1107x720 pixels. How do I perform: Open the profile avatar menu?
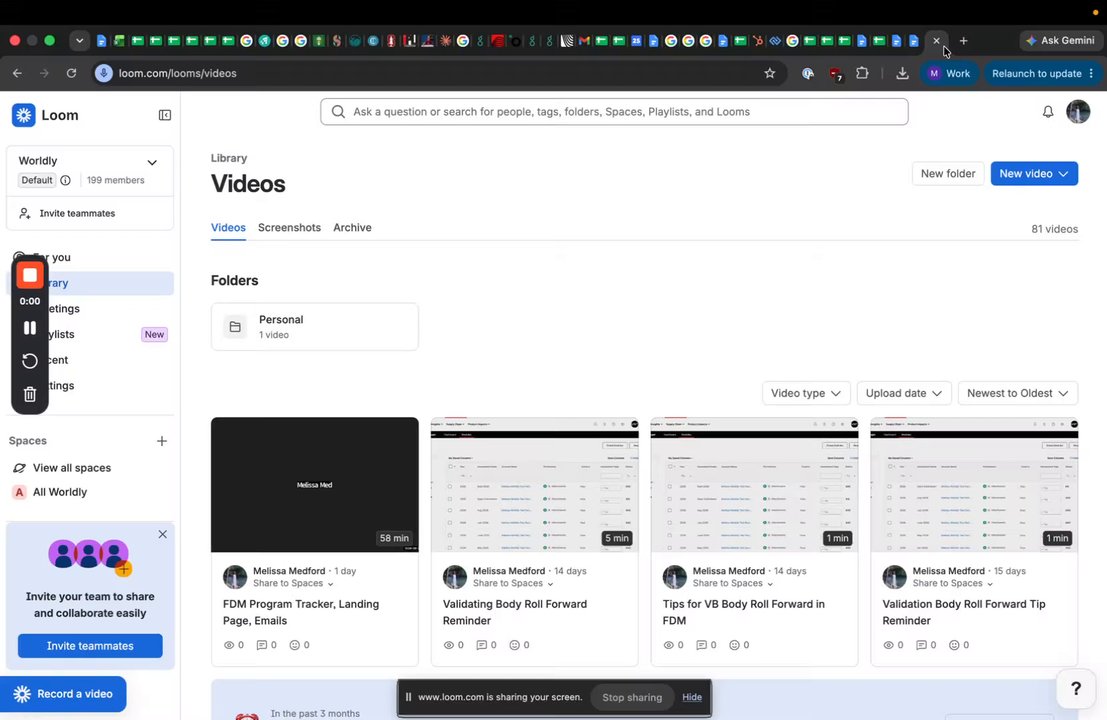[1077, 112]
